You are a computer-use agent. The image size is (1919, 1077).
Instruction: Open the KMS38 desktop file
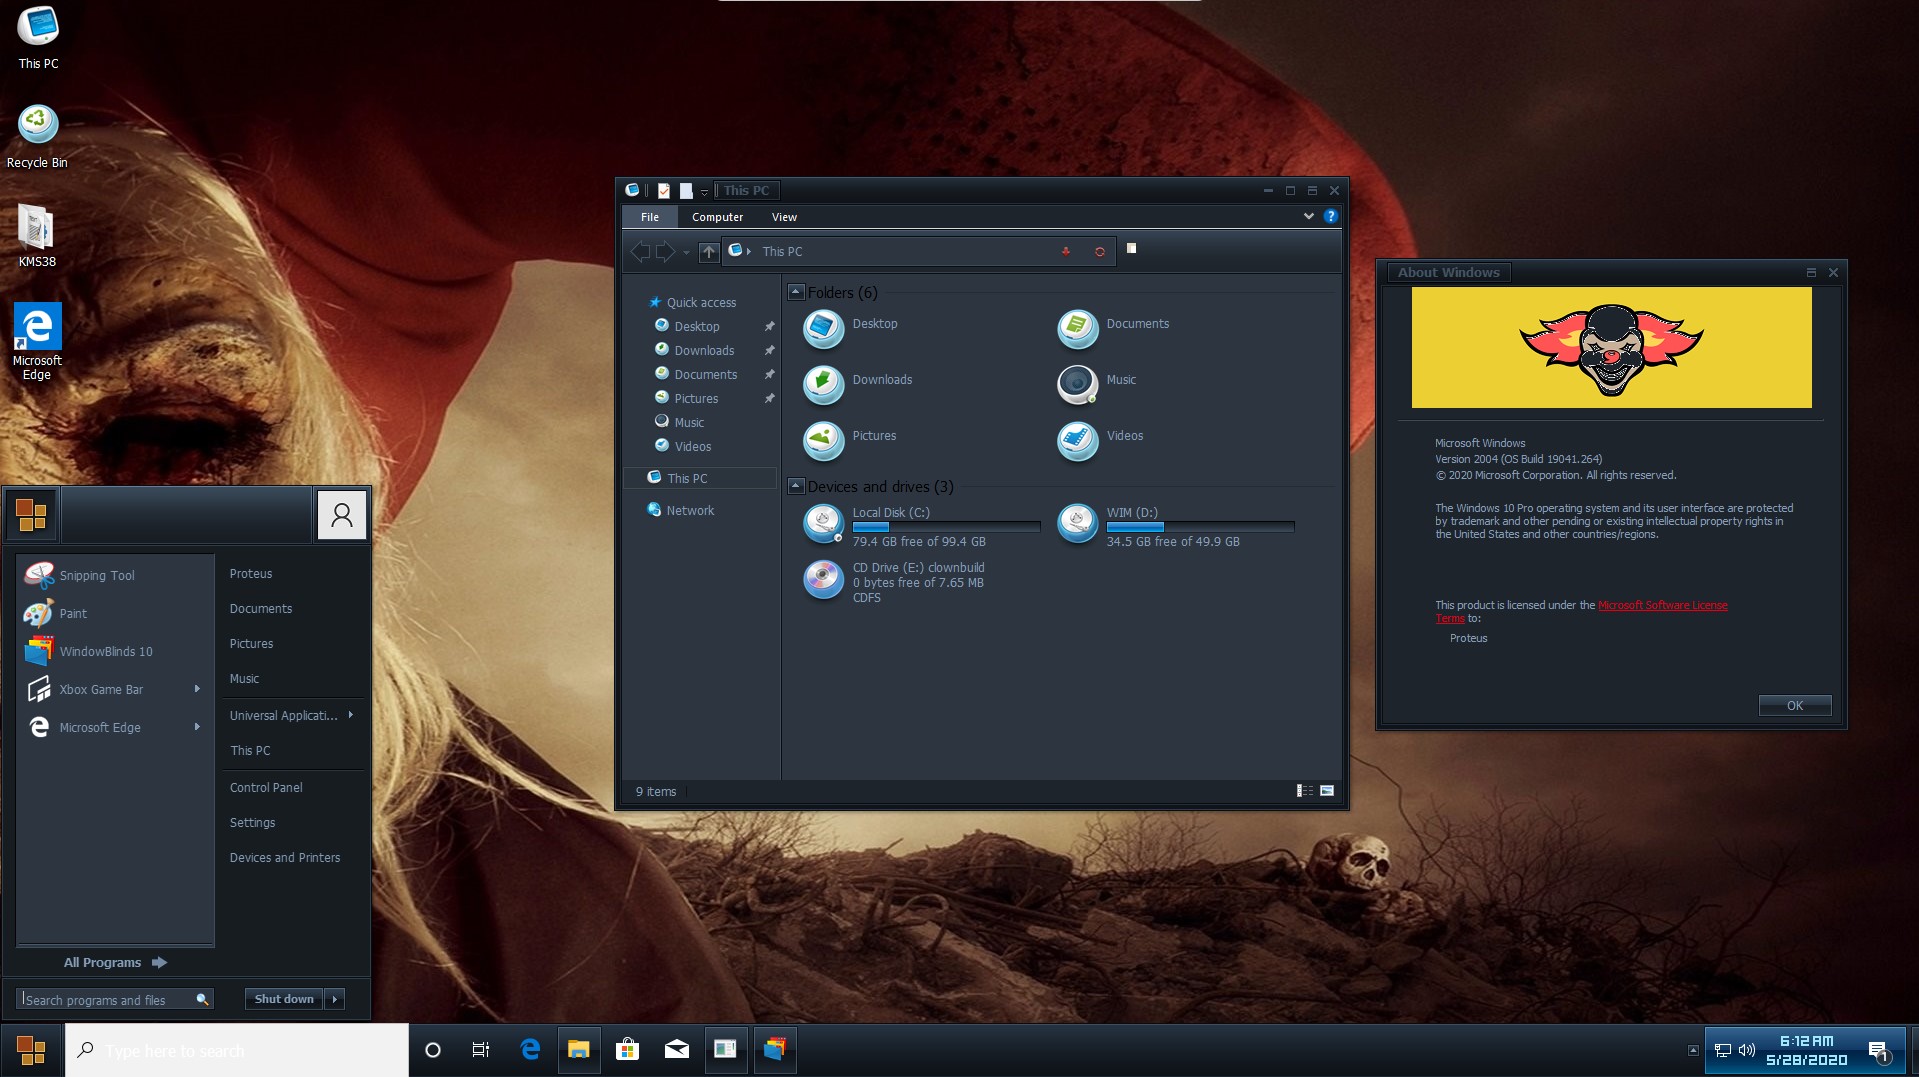click(37, 236)
